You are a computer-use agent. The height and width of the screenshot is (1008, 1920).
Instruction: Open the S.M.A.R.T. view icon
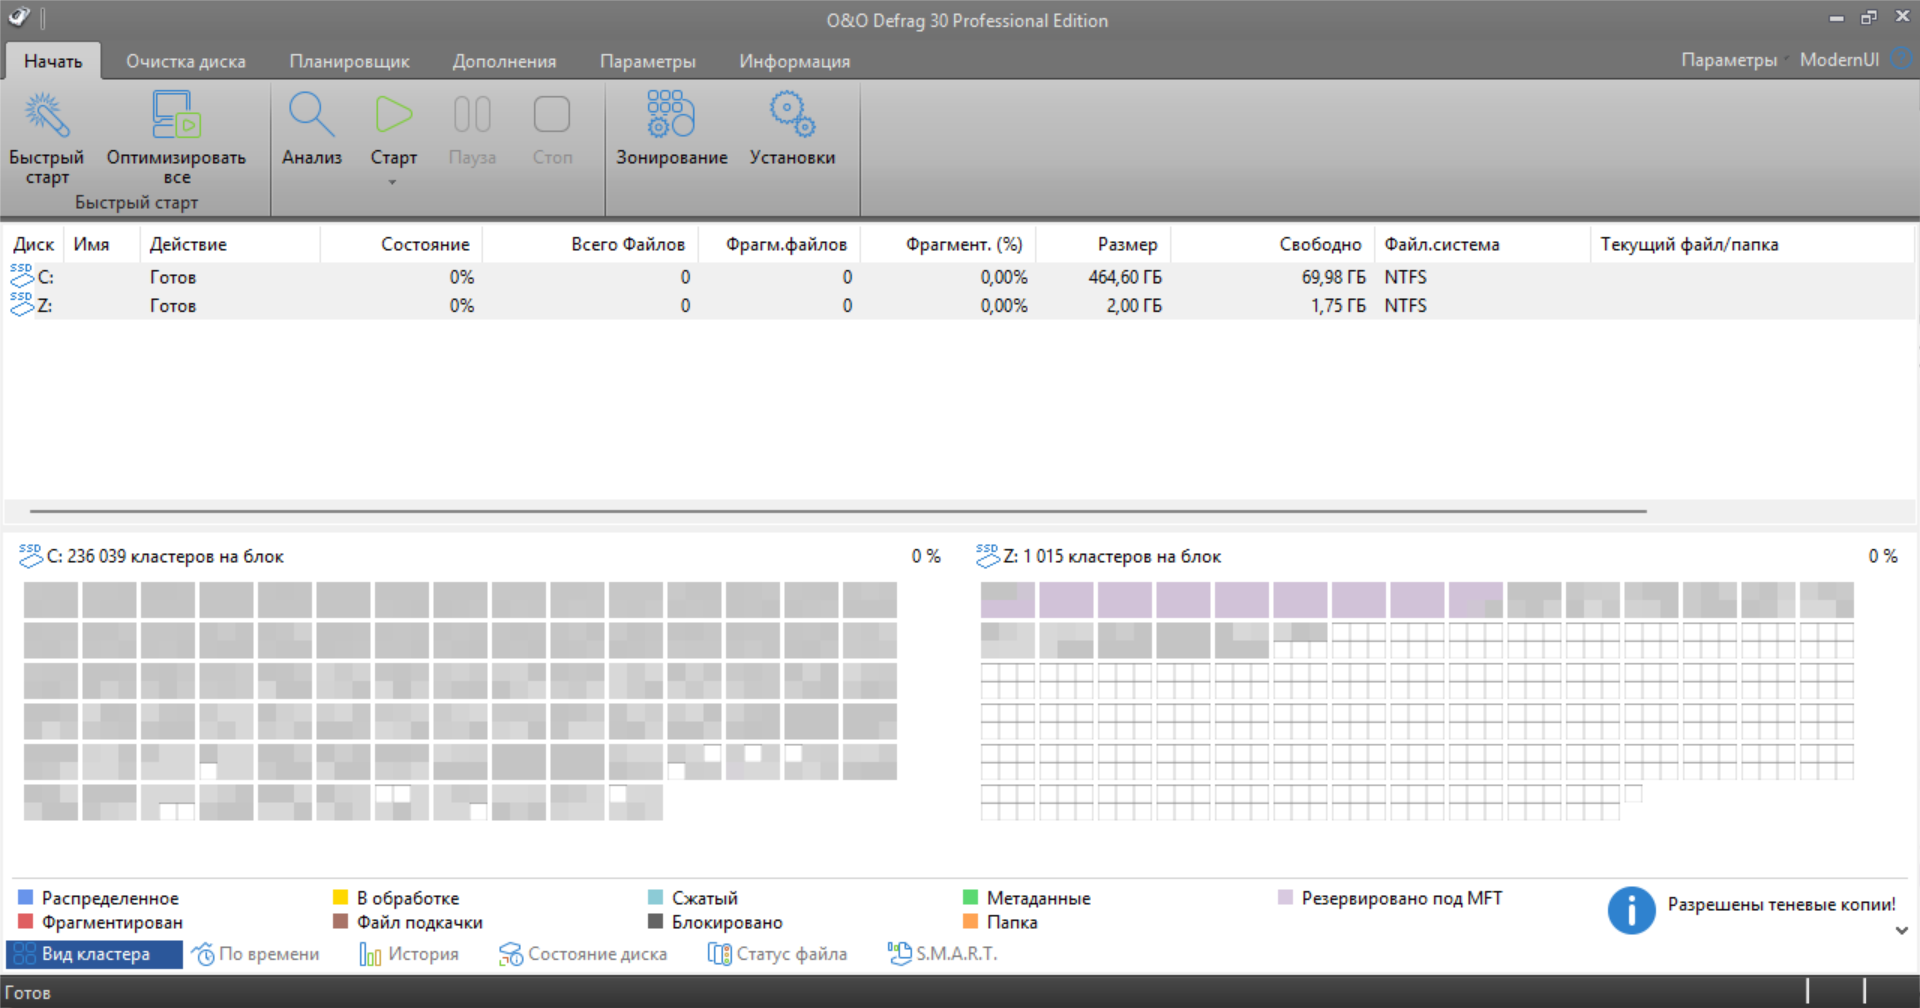pyautogui.click(x=899, y=954)
